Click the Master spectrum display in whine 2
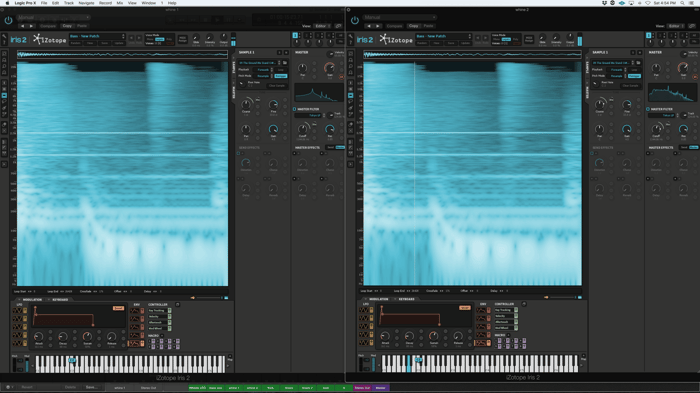Viewport: 700px width, 393px height. (x=672, y=93)
